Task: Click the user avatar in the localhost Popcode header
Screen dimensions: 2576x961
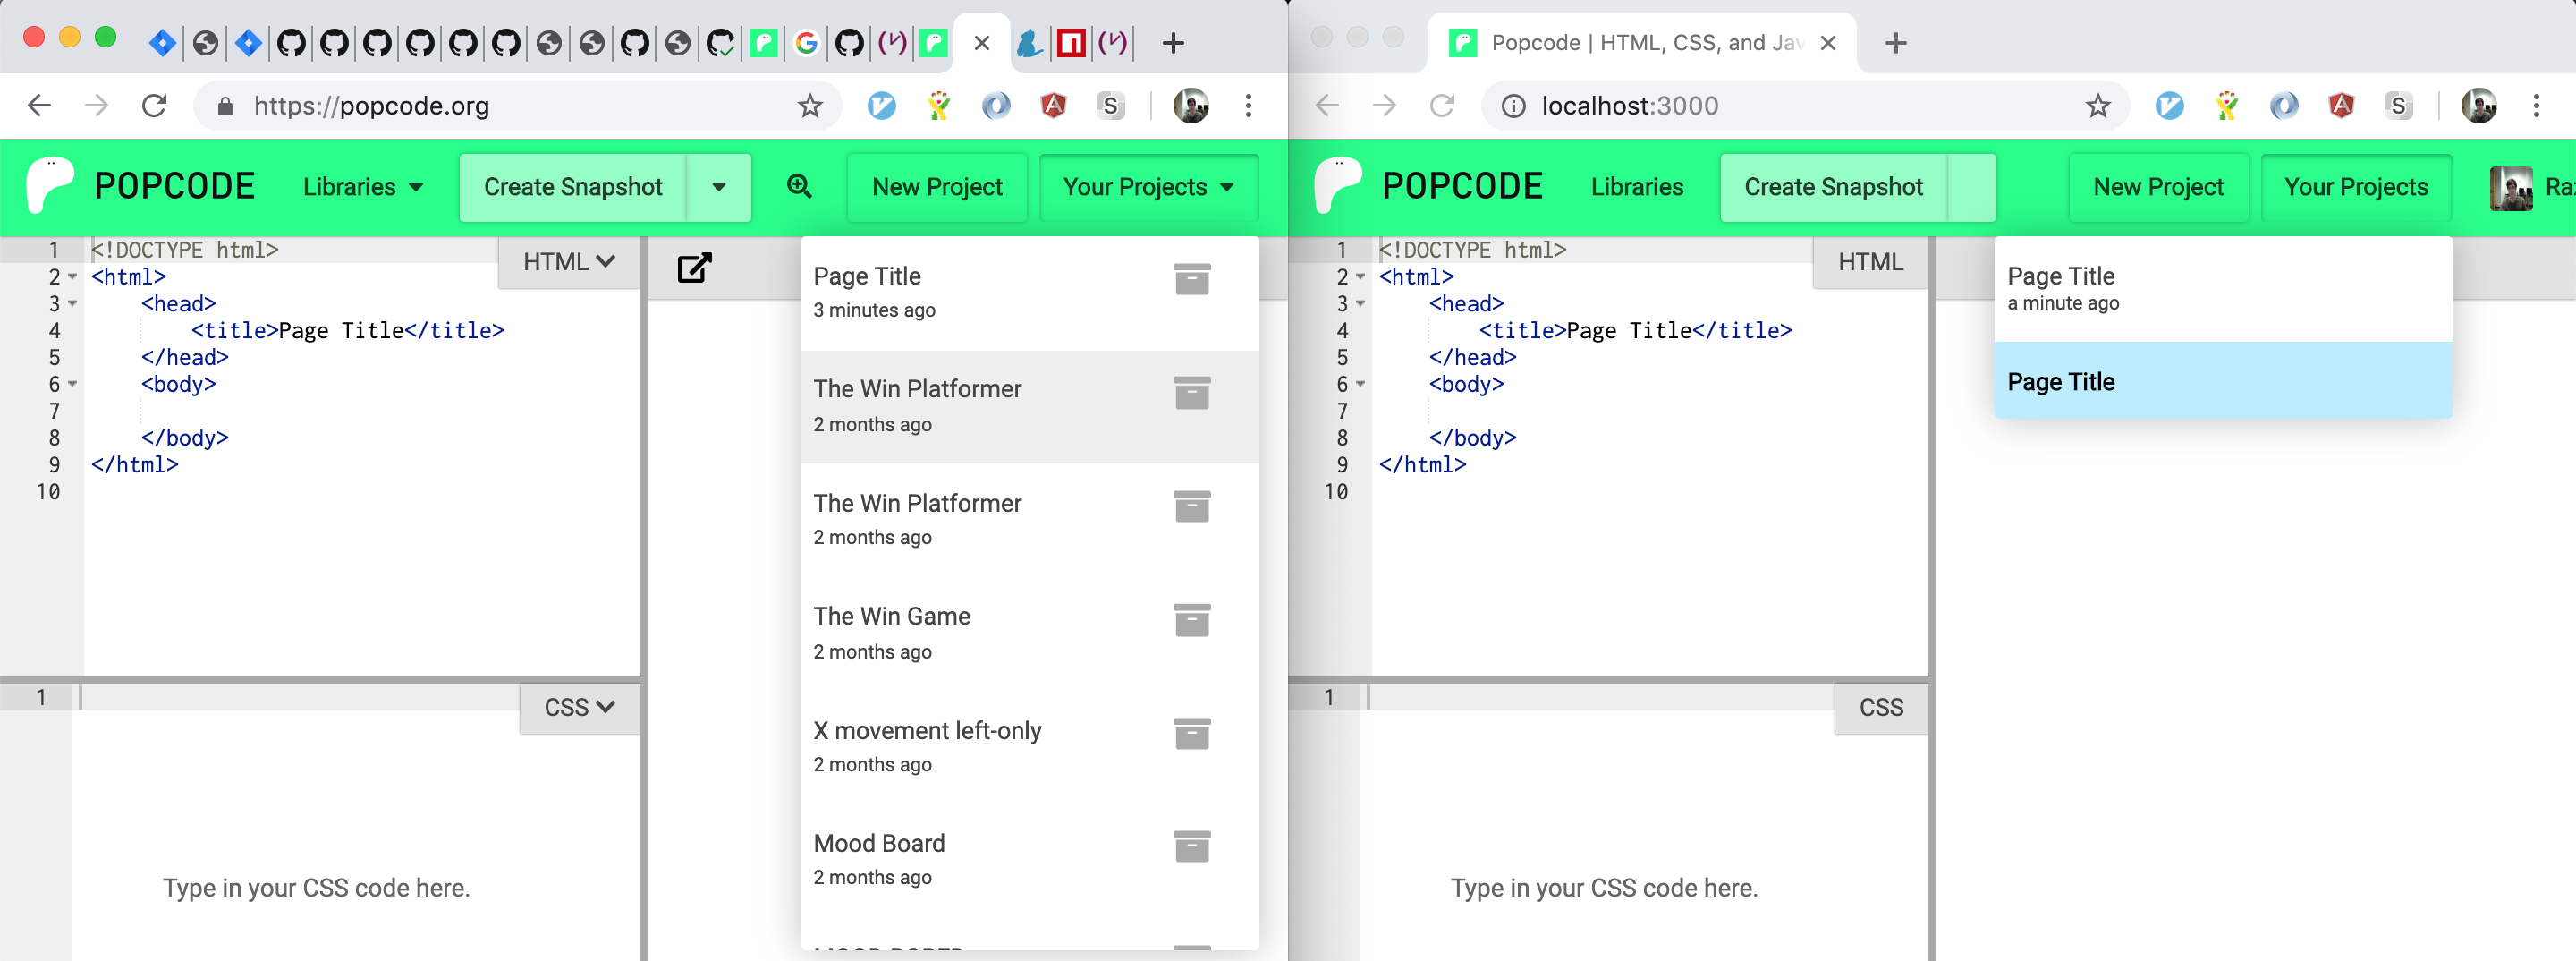Action: (2511, 188)
